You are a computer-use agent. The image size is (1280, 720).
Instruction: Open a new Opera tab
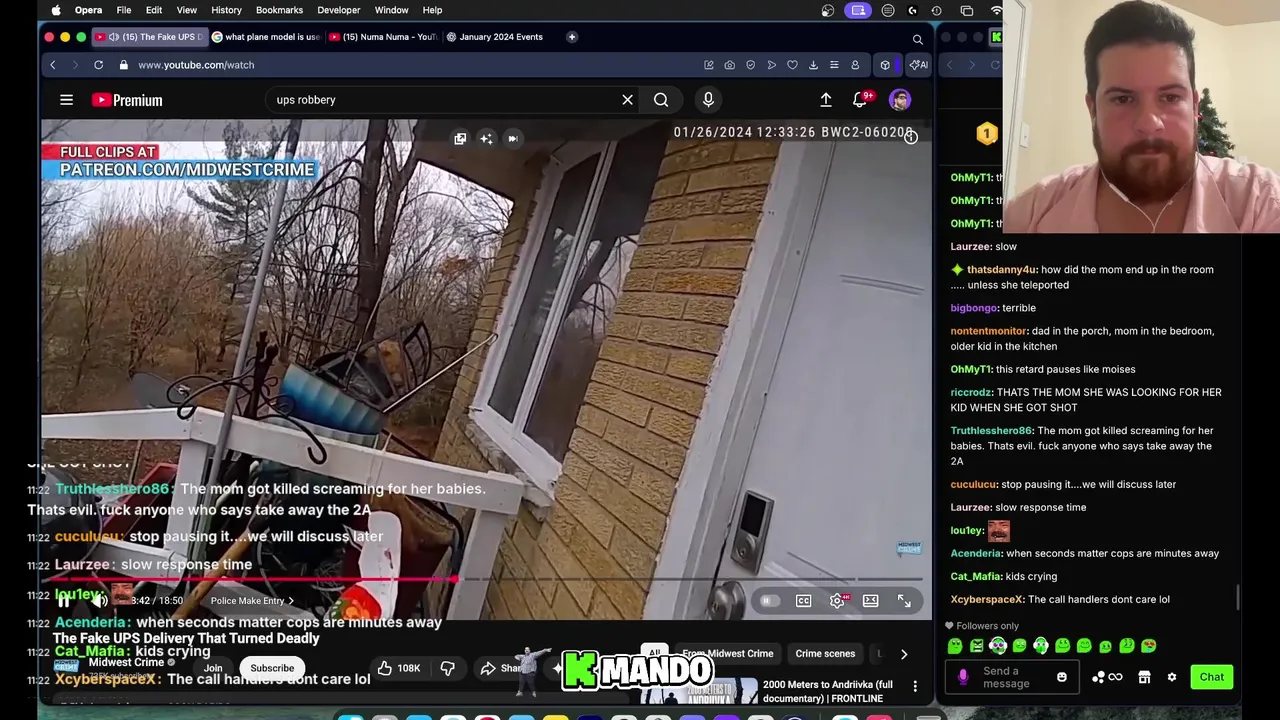click(x=572, y=37)
